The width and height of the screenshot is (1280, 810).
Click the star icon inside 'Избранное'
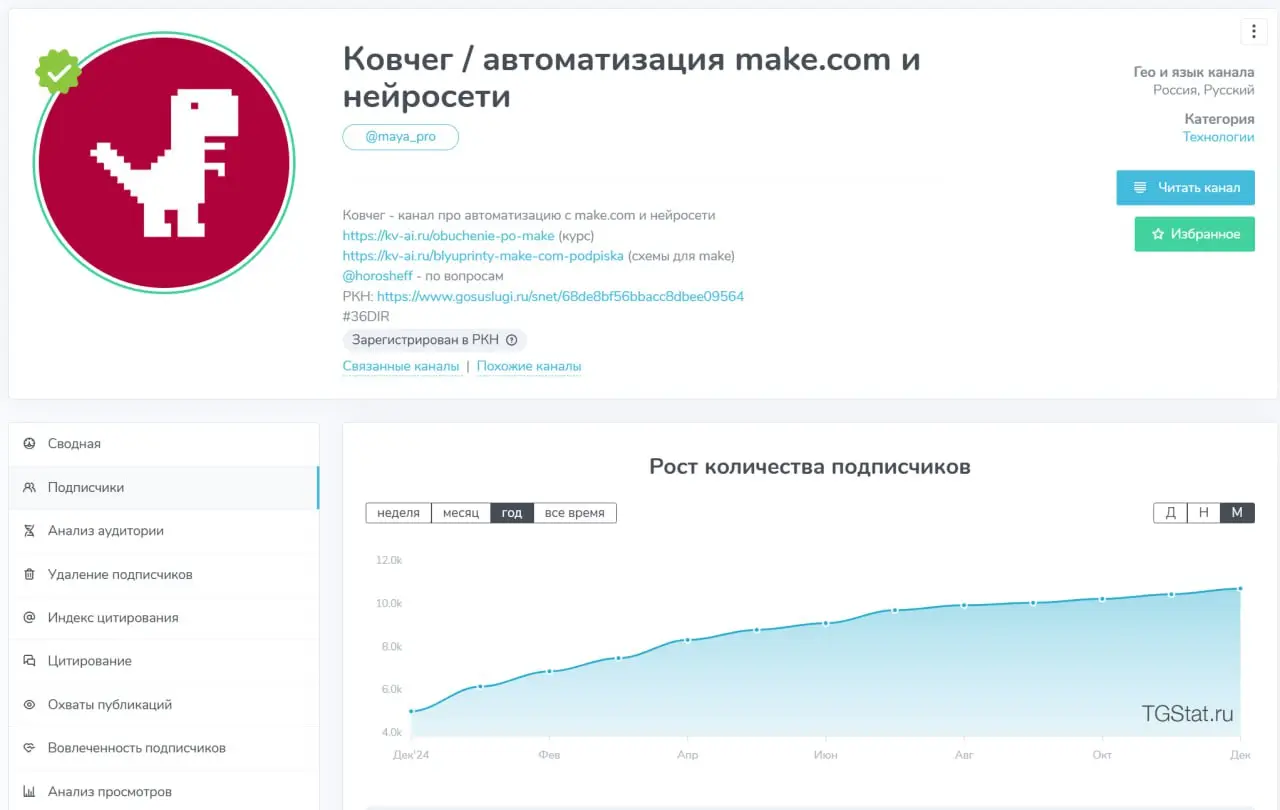point(1158,234)
